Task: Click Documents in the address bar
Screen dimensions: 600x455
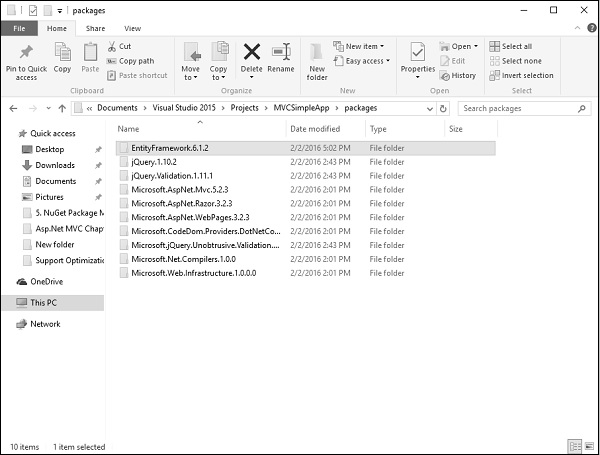Action: (117, 108)
